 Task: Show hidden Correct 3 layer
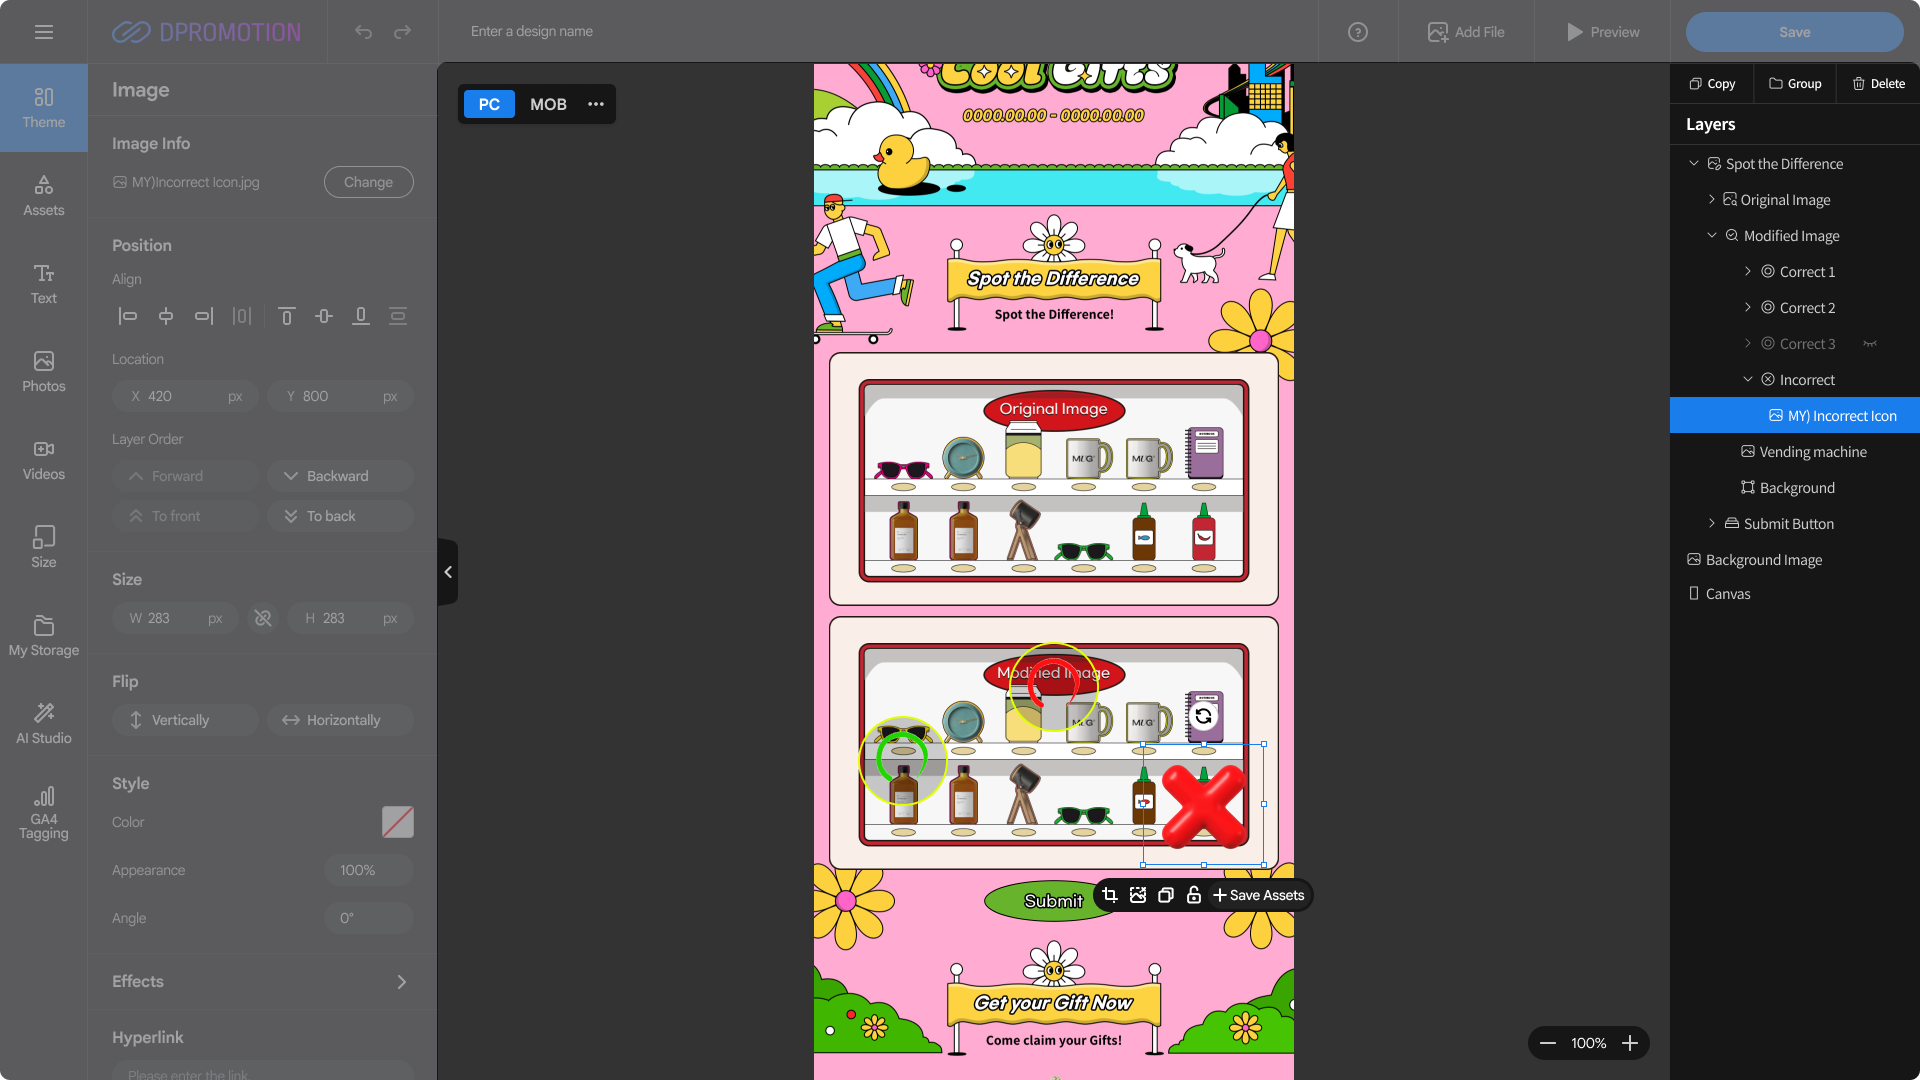pyautogui.click(x=1870, y=344)
